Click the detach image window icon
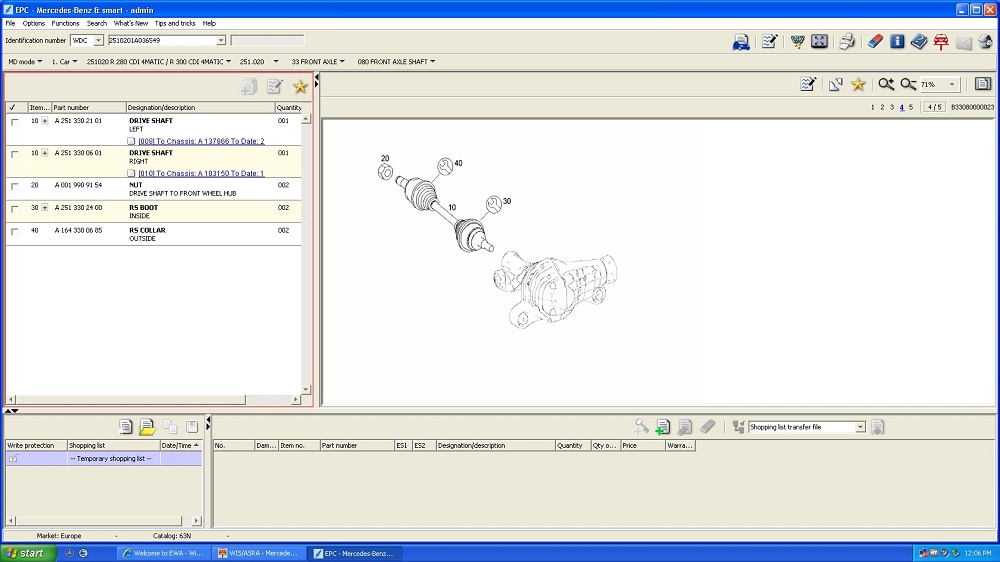Image resolution: width=1000 pixels, height=562 pixels. tap(835, 84)
